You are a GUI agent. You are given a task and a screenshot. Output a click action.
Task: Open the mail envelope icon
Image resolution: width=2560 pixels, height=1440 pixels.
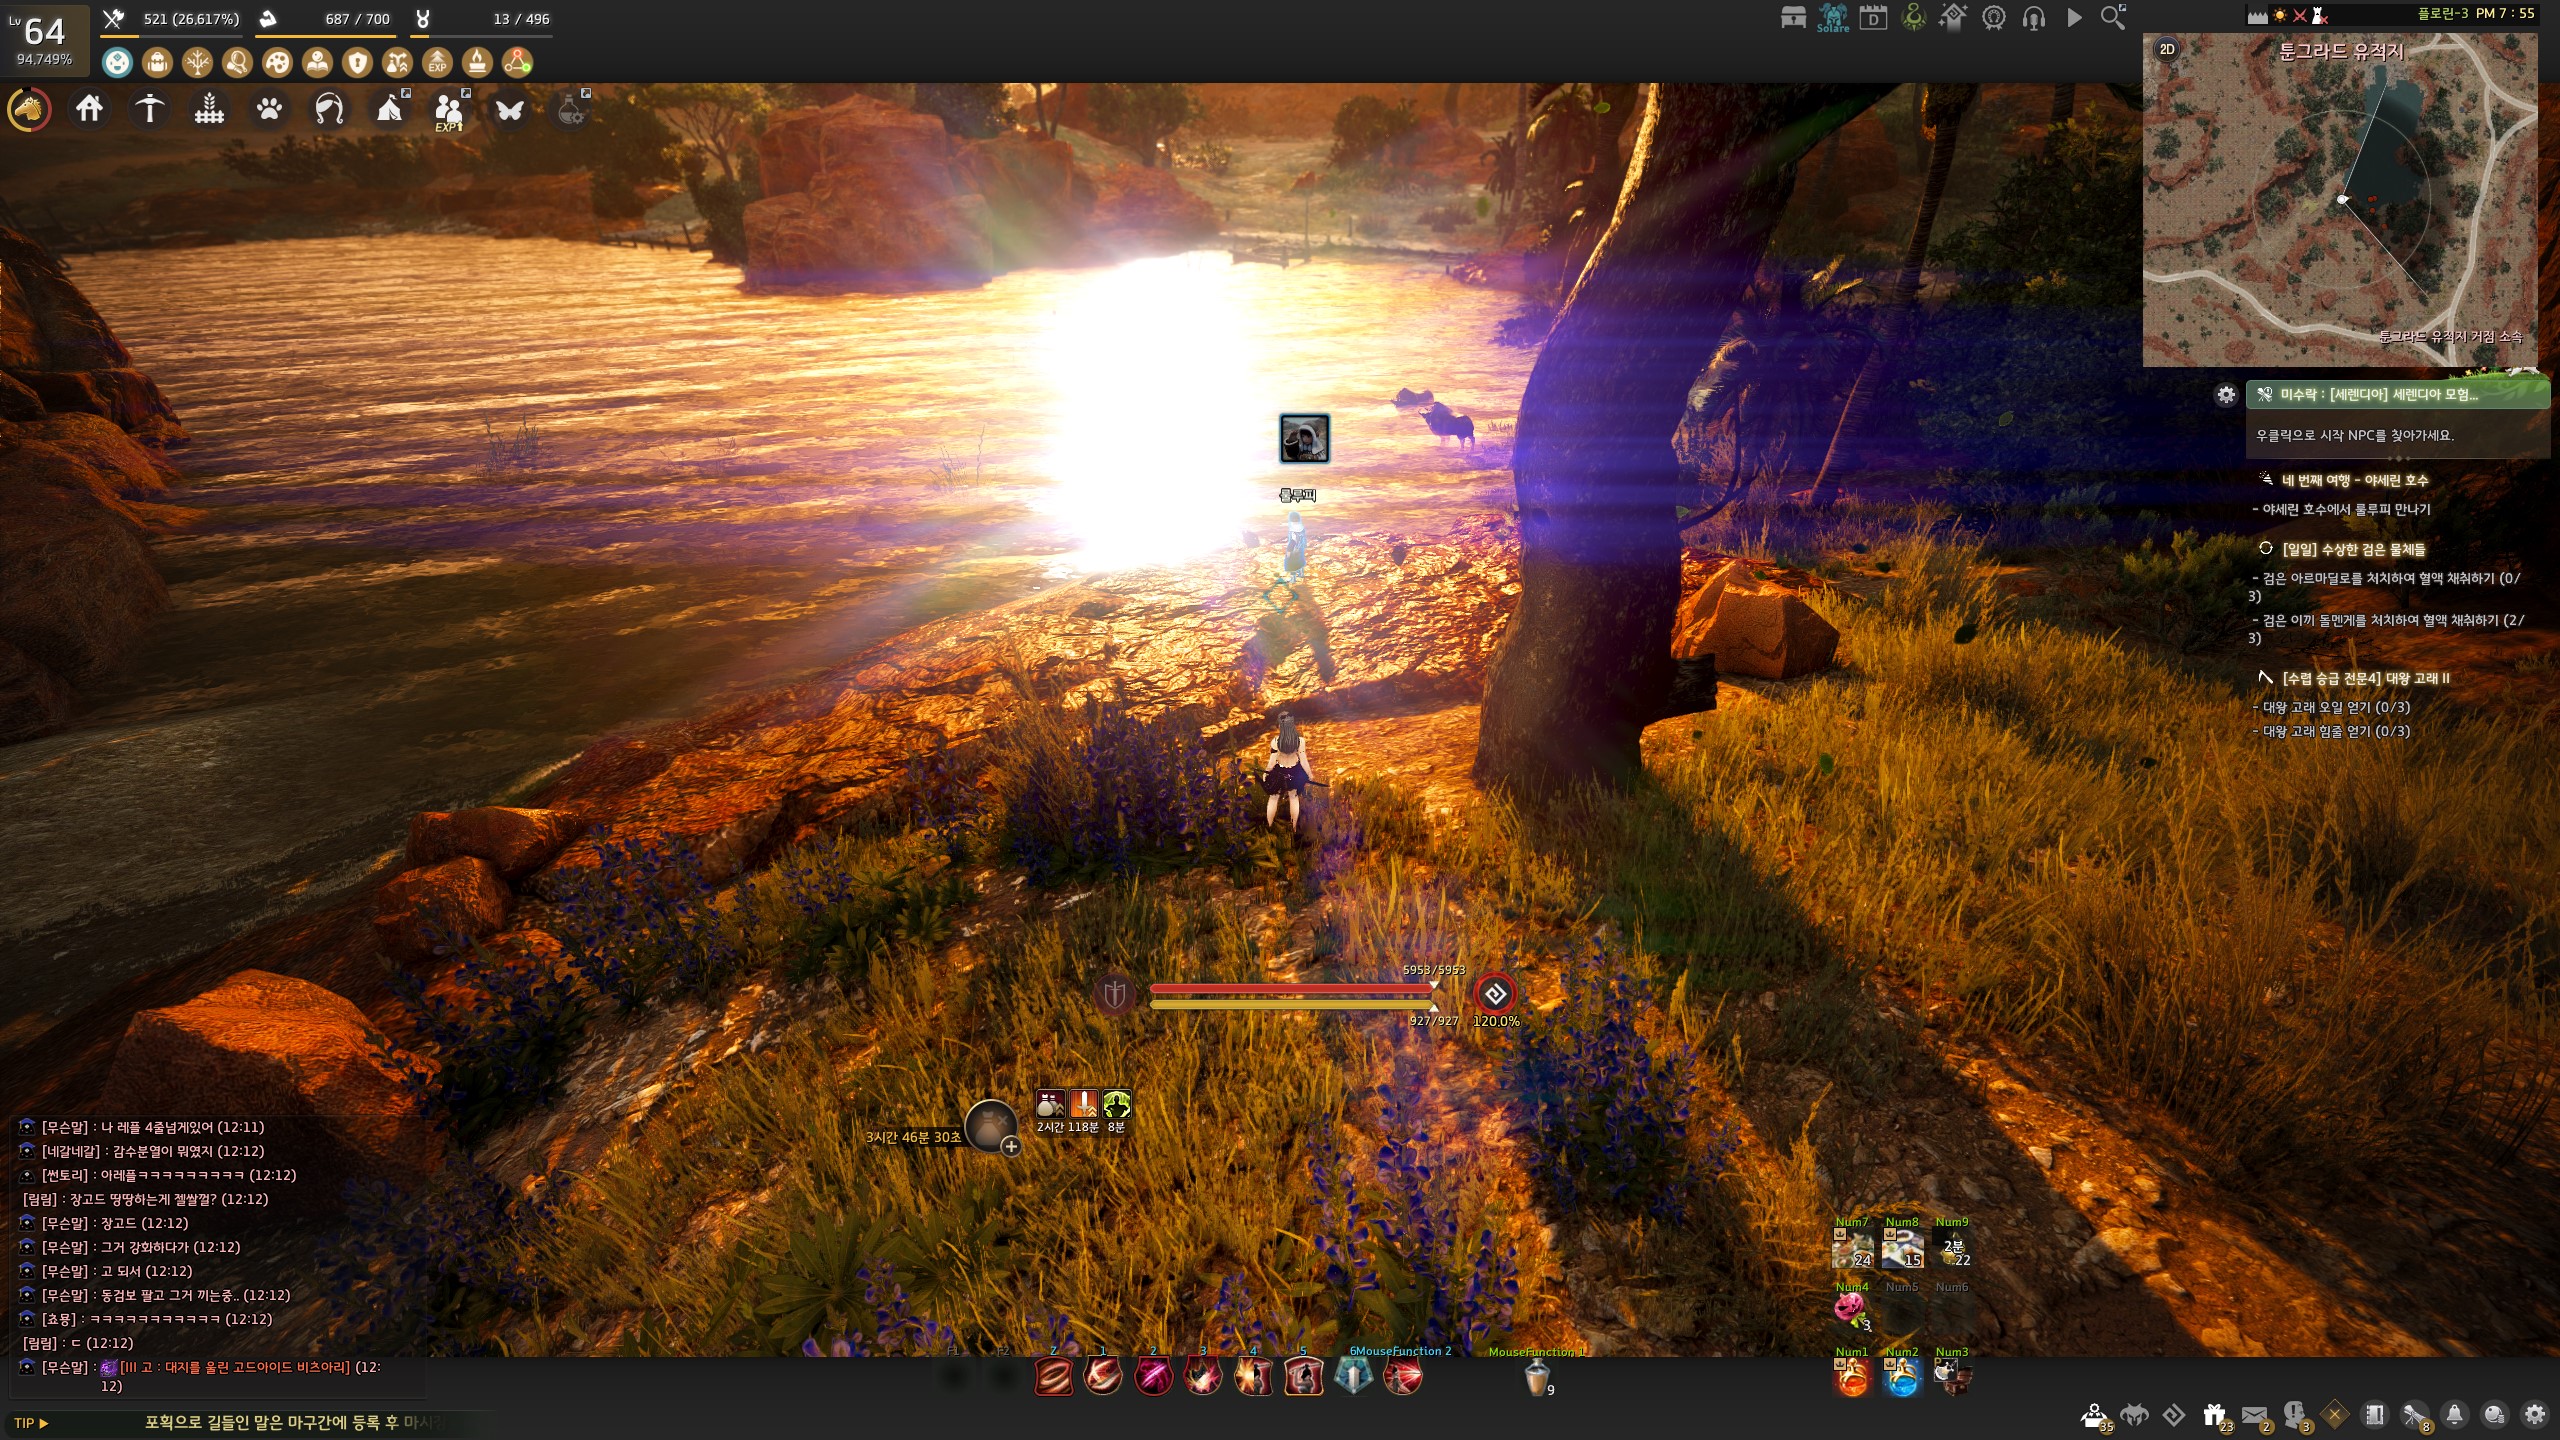(x=2254, y=1415)
